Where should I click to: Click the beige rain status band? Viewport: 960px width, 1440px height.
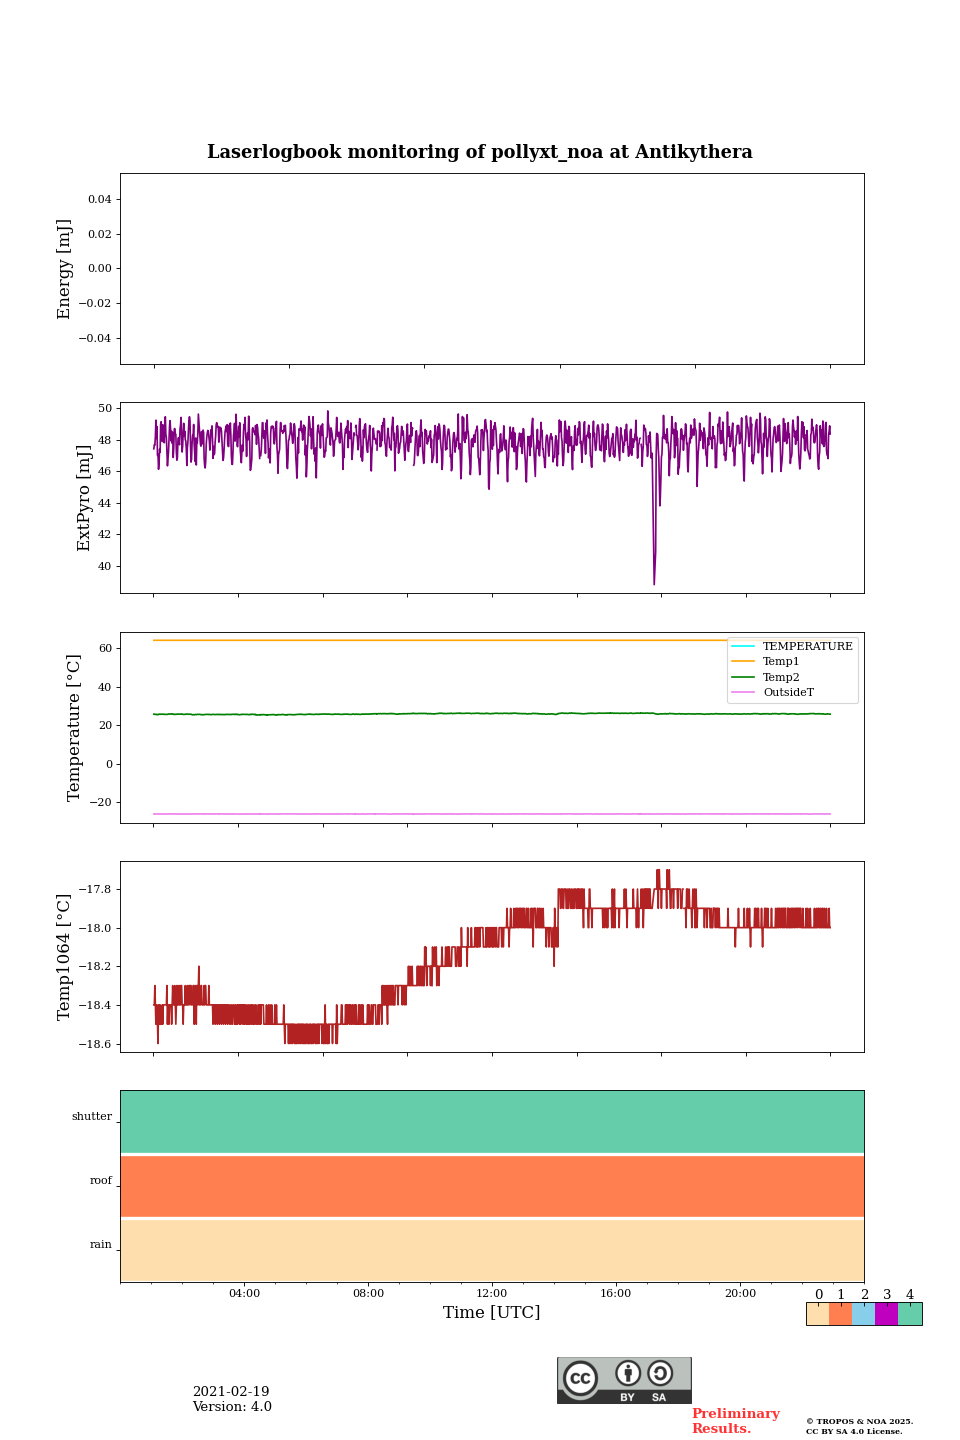(492, 1250)
